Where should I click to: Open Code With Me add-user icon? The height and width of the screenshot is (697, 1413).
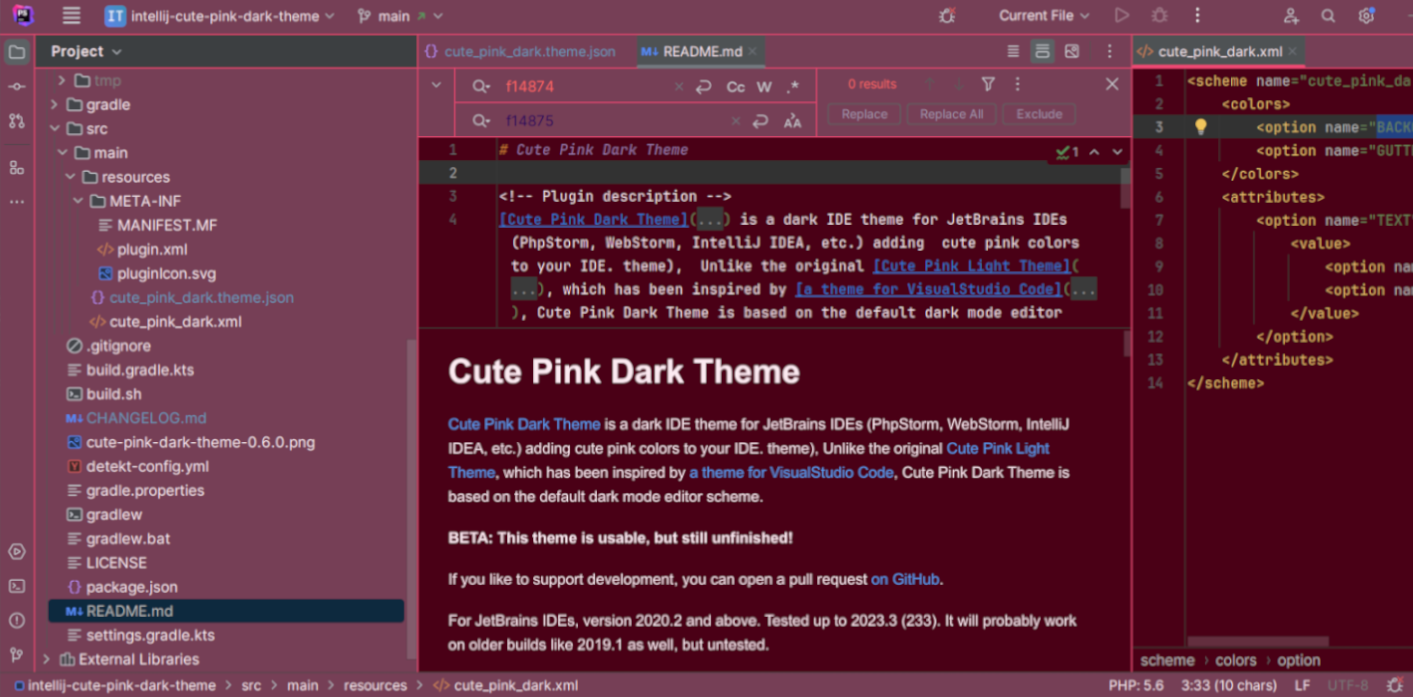click(x=1291, y=16)
